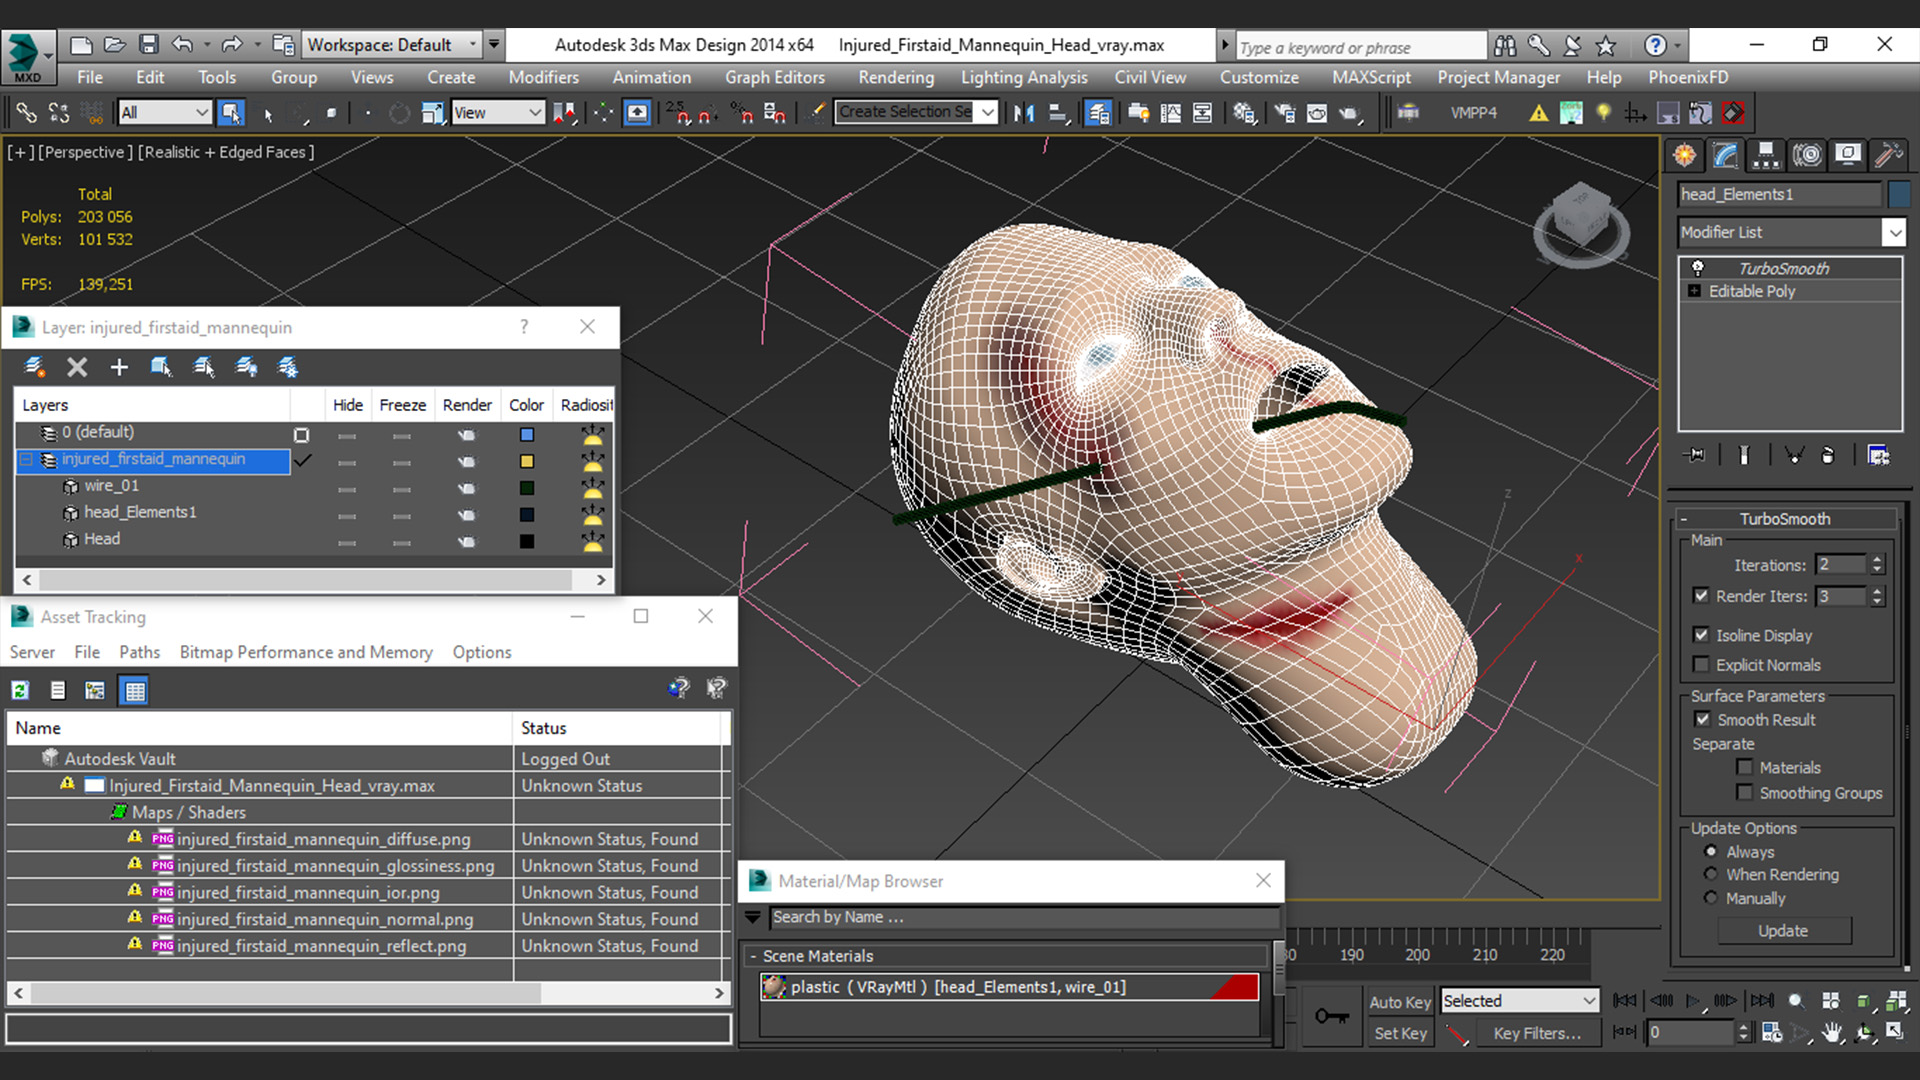Click the Update button

(x=1783, y=931)
